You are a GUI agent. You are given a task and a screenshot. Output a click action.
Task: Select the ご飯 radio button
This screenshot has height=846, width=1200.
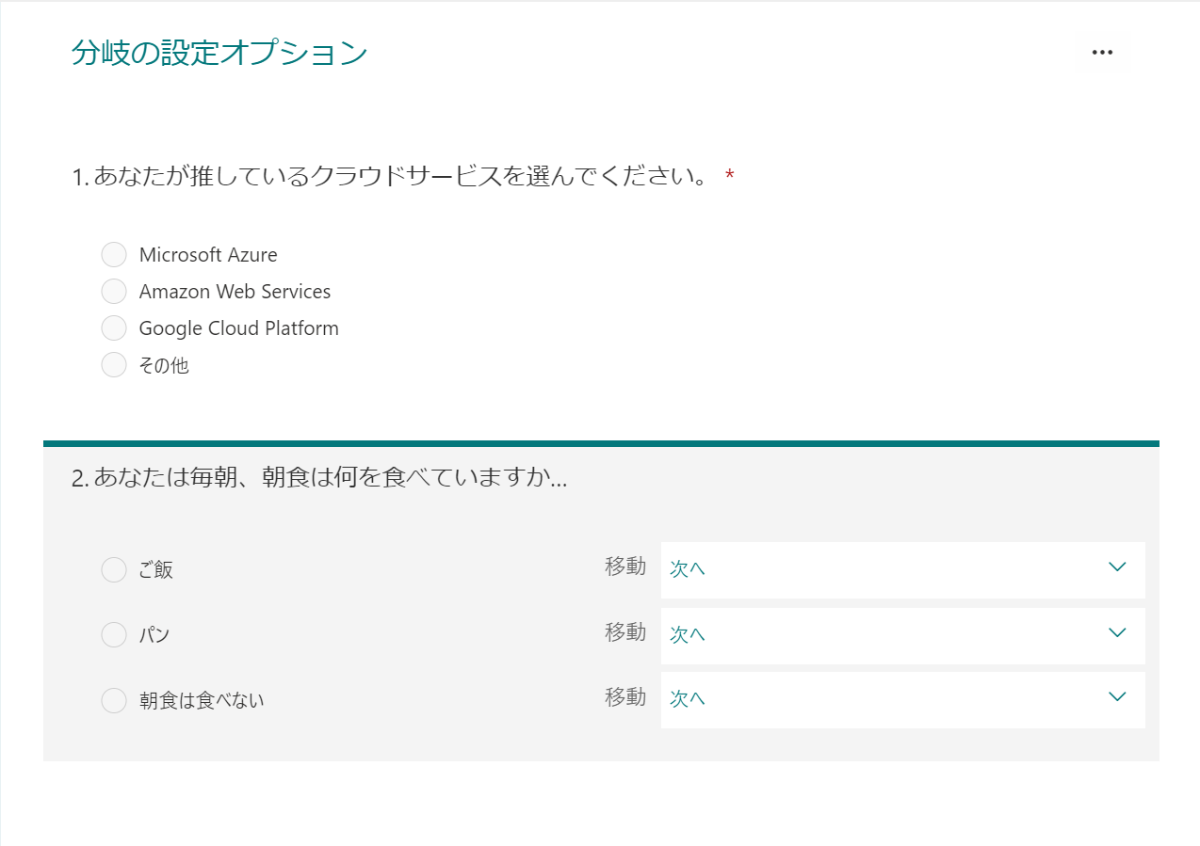click(x=114, y=570)
